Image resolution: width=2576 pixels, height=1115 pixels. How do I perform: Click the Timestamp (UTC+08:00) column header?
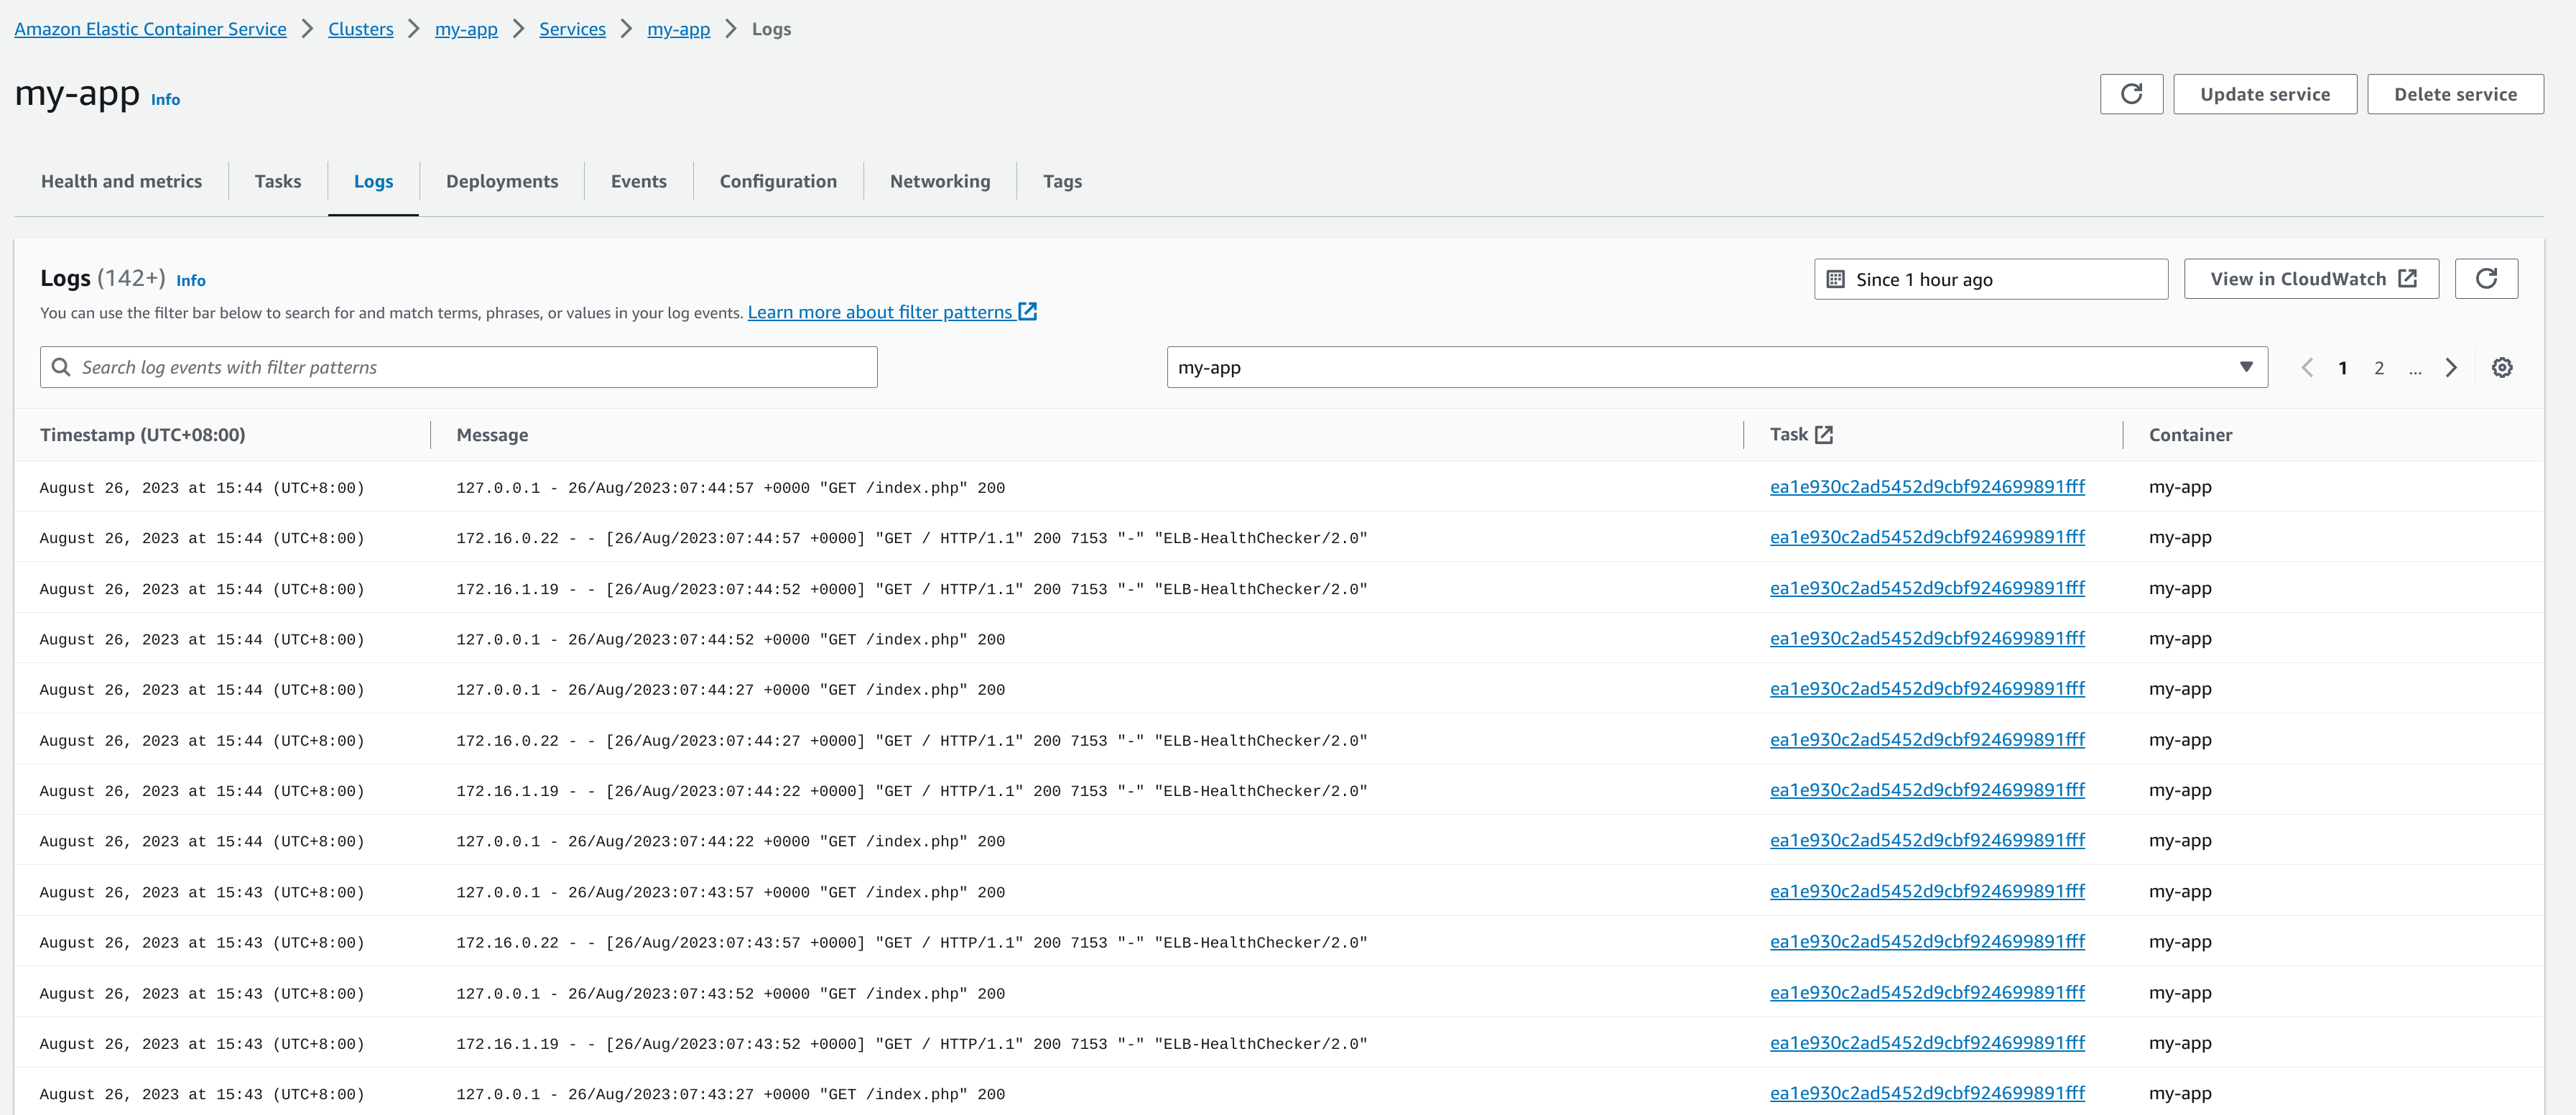point(142,435)
